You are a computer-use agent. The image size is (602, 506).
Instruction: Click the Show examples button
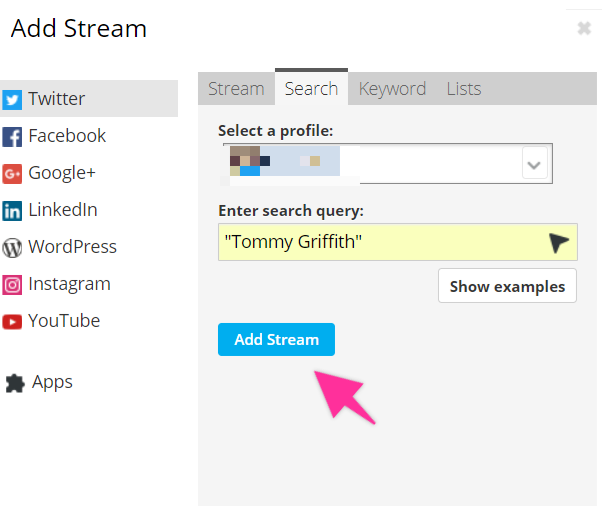tap(507, 286)
